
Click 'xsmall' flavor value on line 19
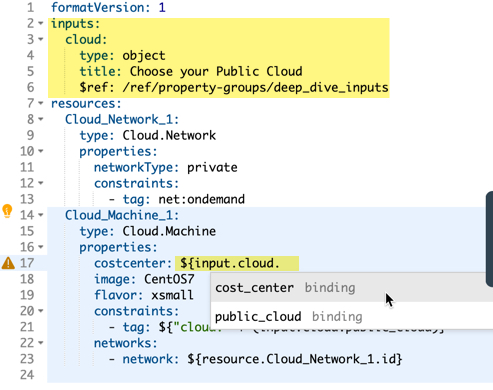point(173,295)
